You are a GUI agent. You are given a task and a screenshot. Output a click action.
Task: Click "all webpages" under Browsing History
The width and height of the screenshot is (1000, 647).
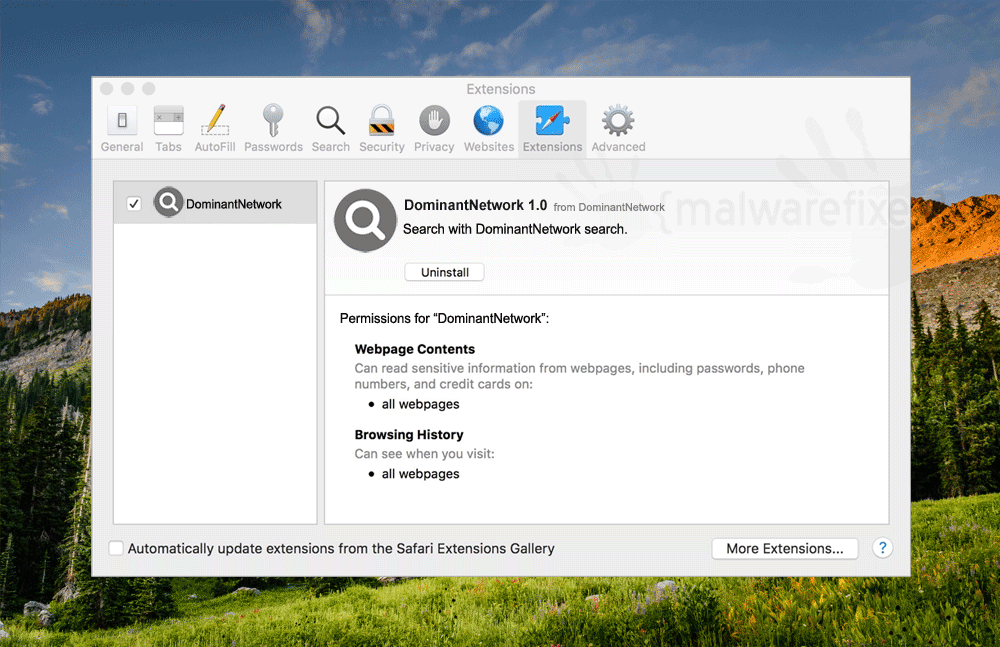(420, 473)
